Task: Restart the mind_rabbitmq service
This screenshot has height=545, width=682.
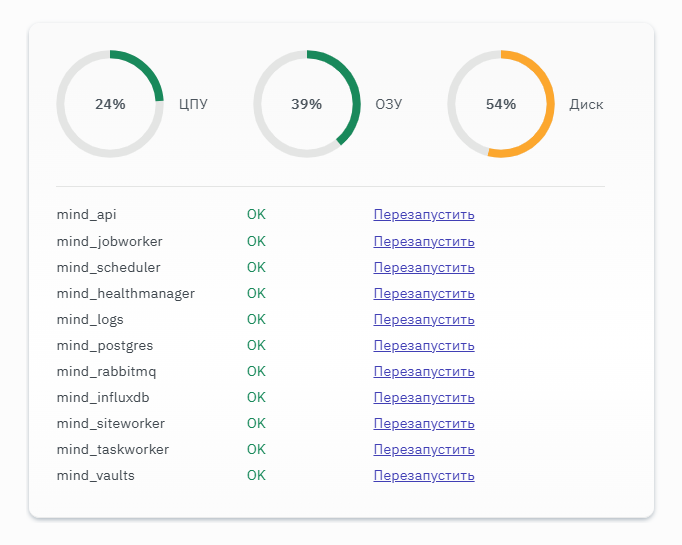Action: pos(423,371)
